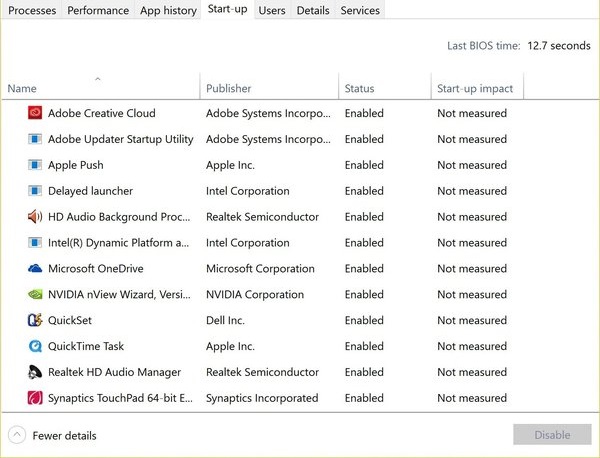Click the Fewer details label

tap(64, 435)
